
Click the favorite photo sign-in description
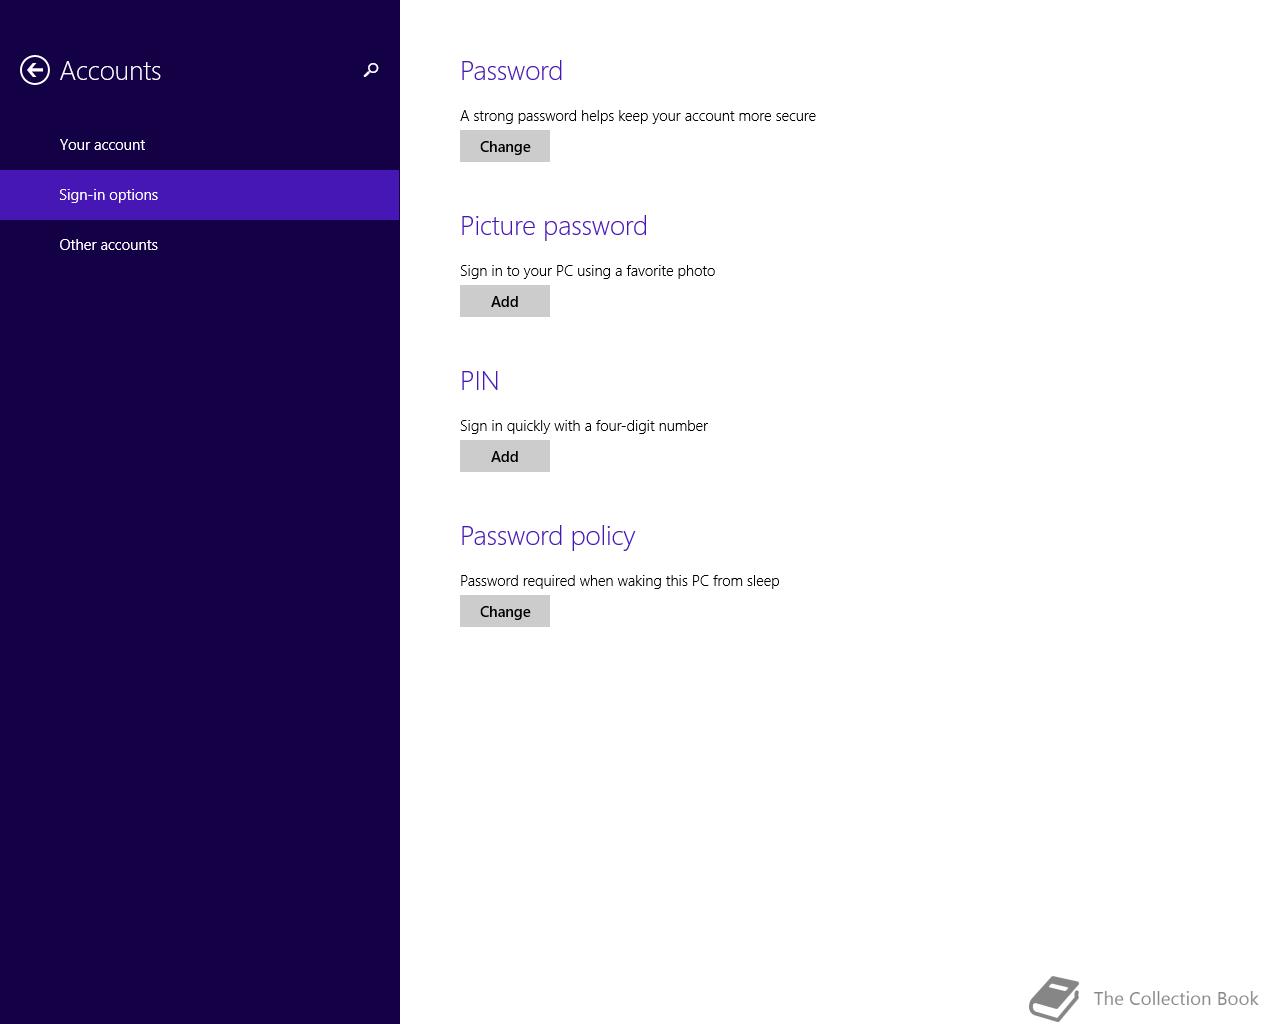587,270
